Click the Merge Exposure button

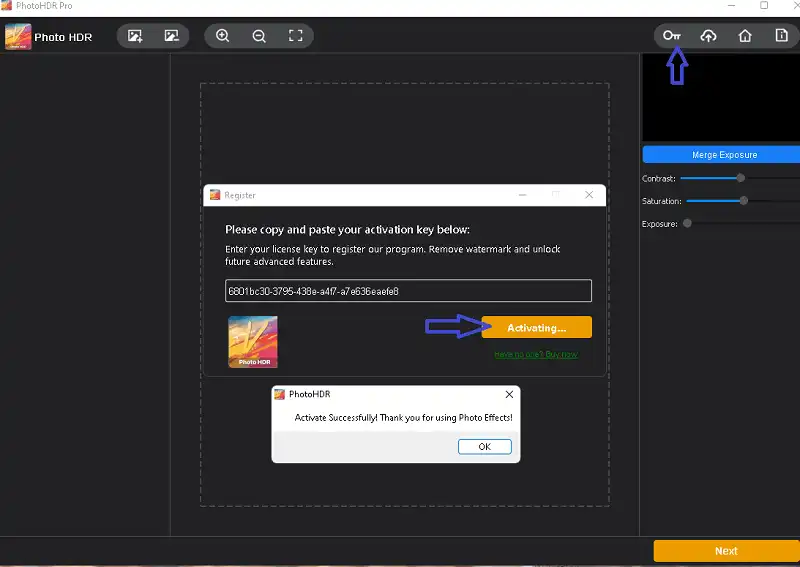(x=724, y=155)
